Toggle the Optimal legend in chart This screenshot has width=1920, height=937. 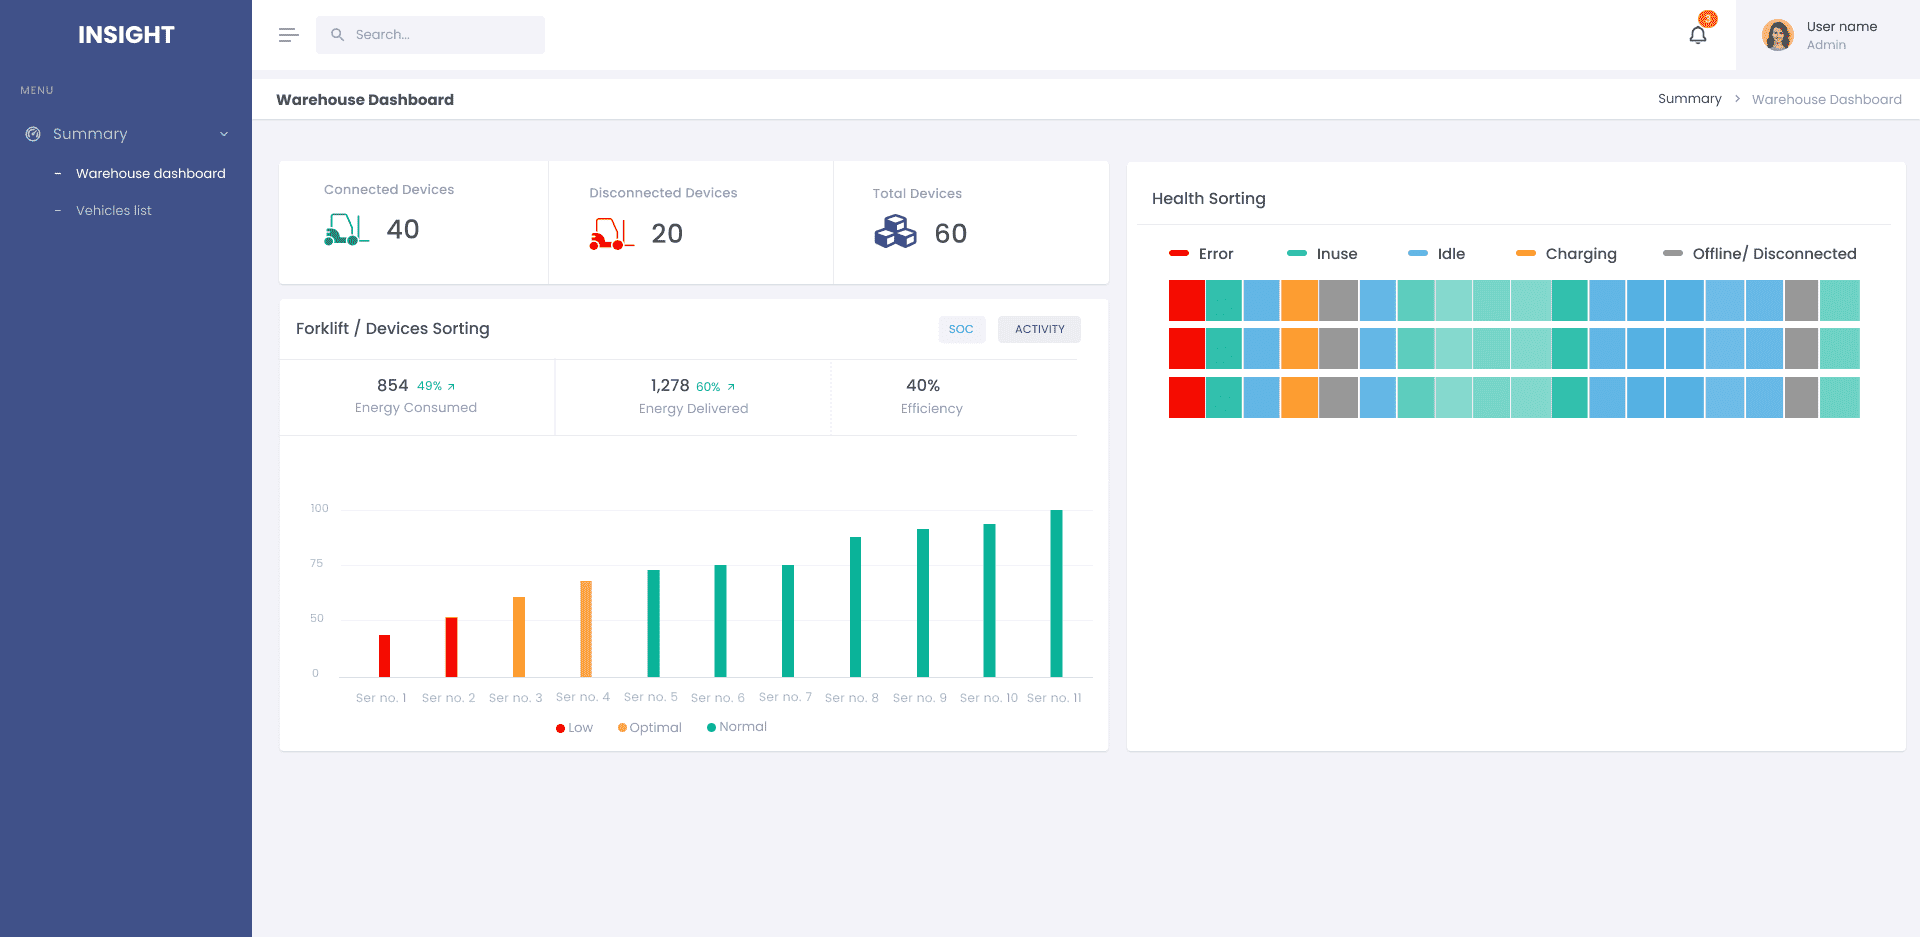649,728
